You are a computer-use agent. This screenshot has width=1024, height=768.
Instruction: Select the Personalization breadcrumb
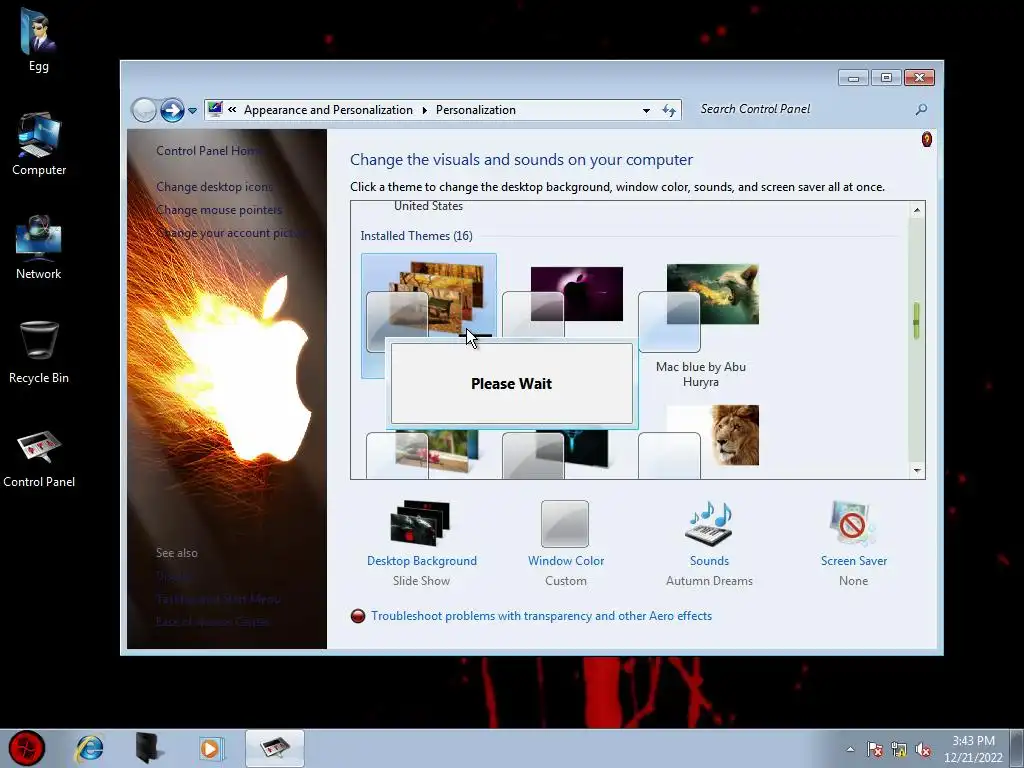475,110
